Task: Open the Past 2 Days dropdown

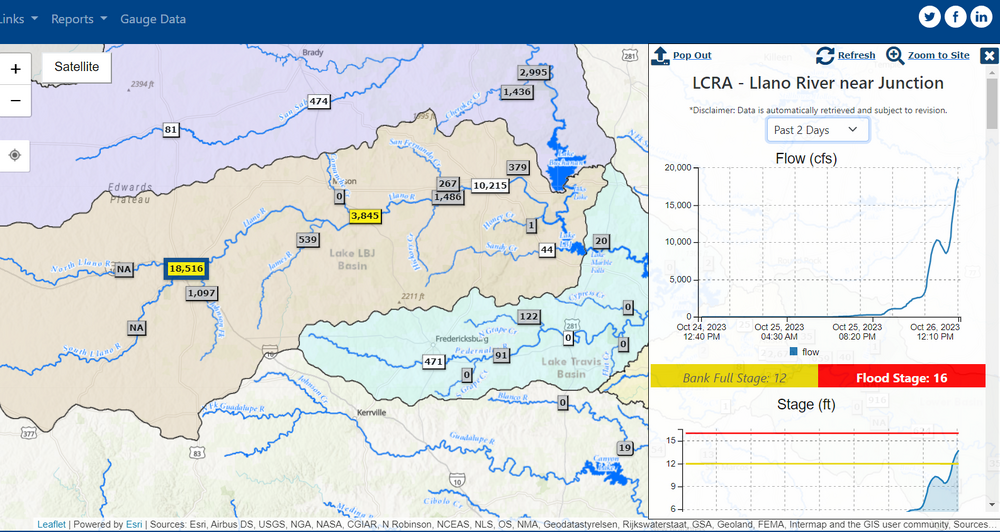Action: pos(817,130)
